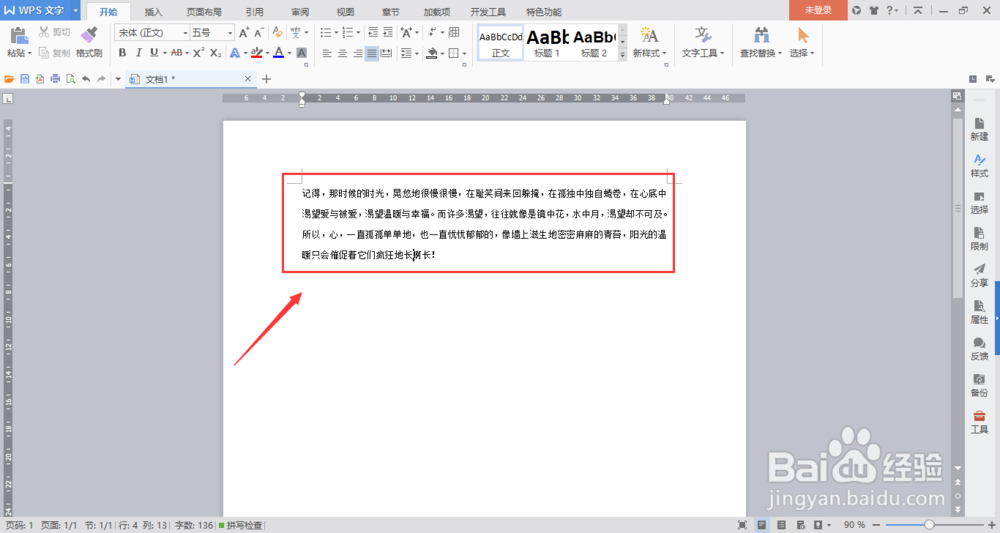Viewport: 1000px width, 533px height.
Task: Expand the bullets list dropdown arrow
Action: point(336,33)
